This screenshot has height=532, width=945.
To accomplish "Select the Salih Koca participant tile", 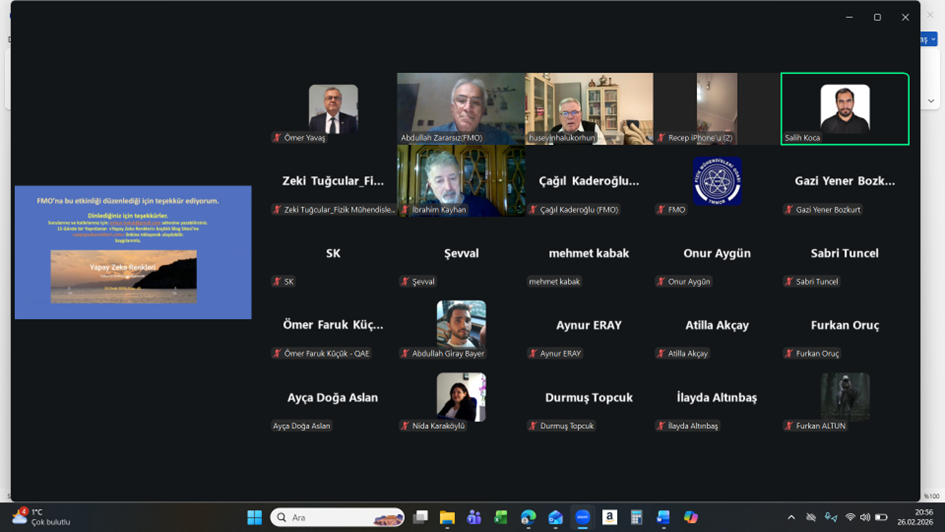I will (844, 109).
